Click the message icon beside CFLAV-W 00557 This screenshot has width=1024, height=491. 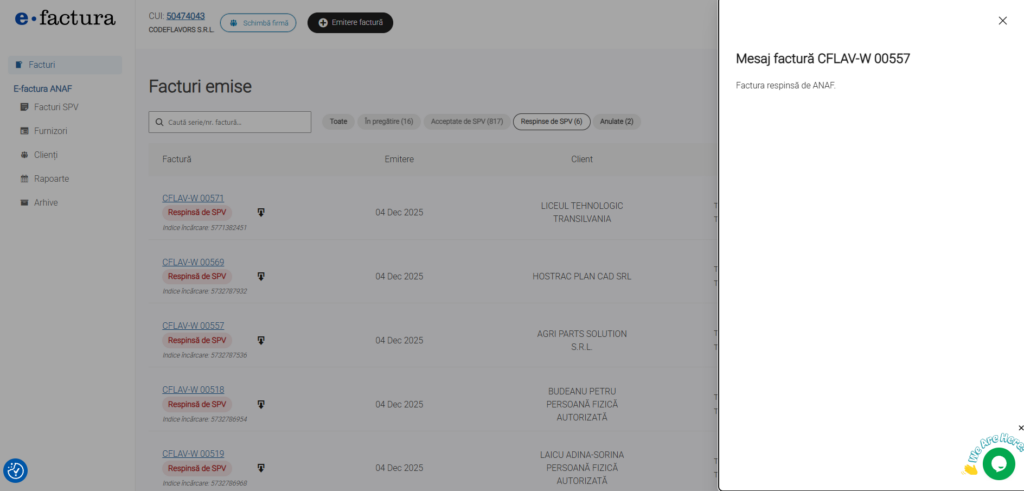(x=261, y=340)
